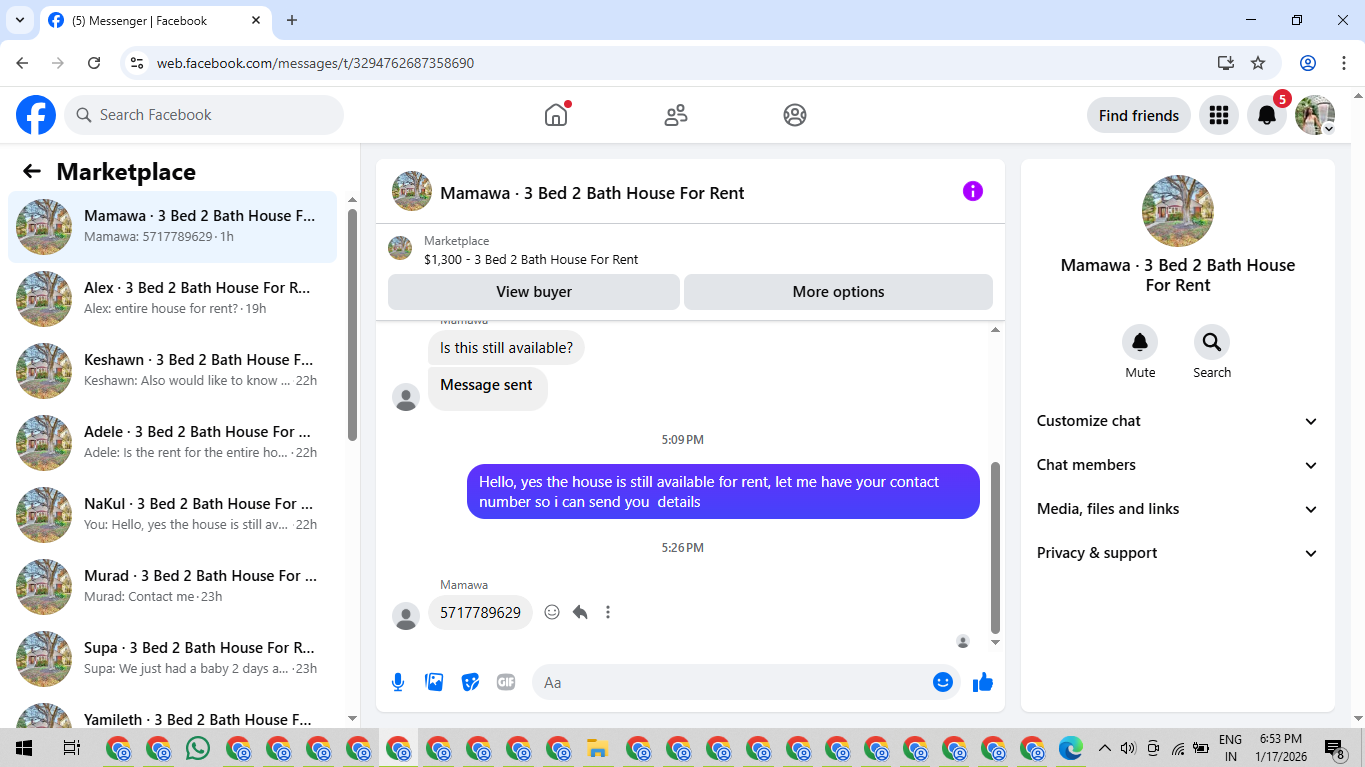Click the 'Is this still available?' message
The image size is (1365, 767).
506,348
